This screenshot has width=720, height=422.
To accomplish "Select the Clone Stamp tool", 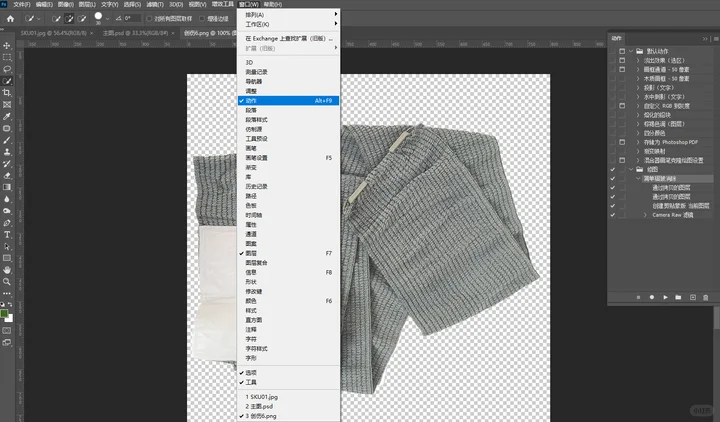I will (x=7, y=152).
